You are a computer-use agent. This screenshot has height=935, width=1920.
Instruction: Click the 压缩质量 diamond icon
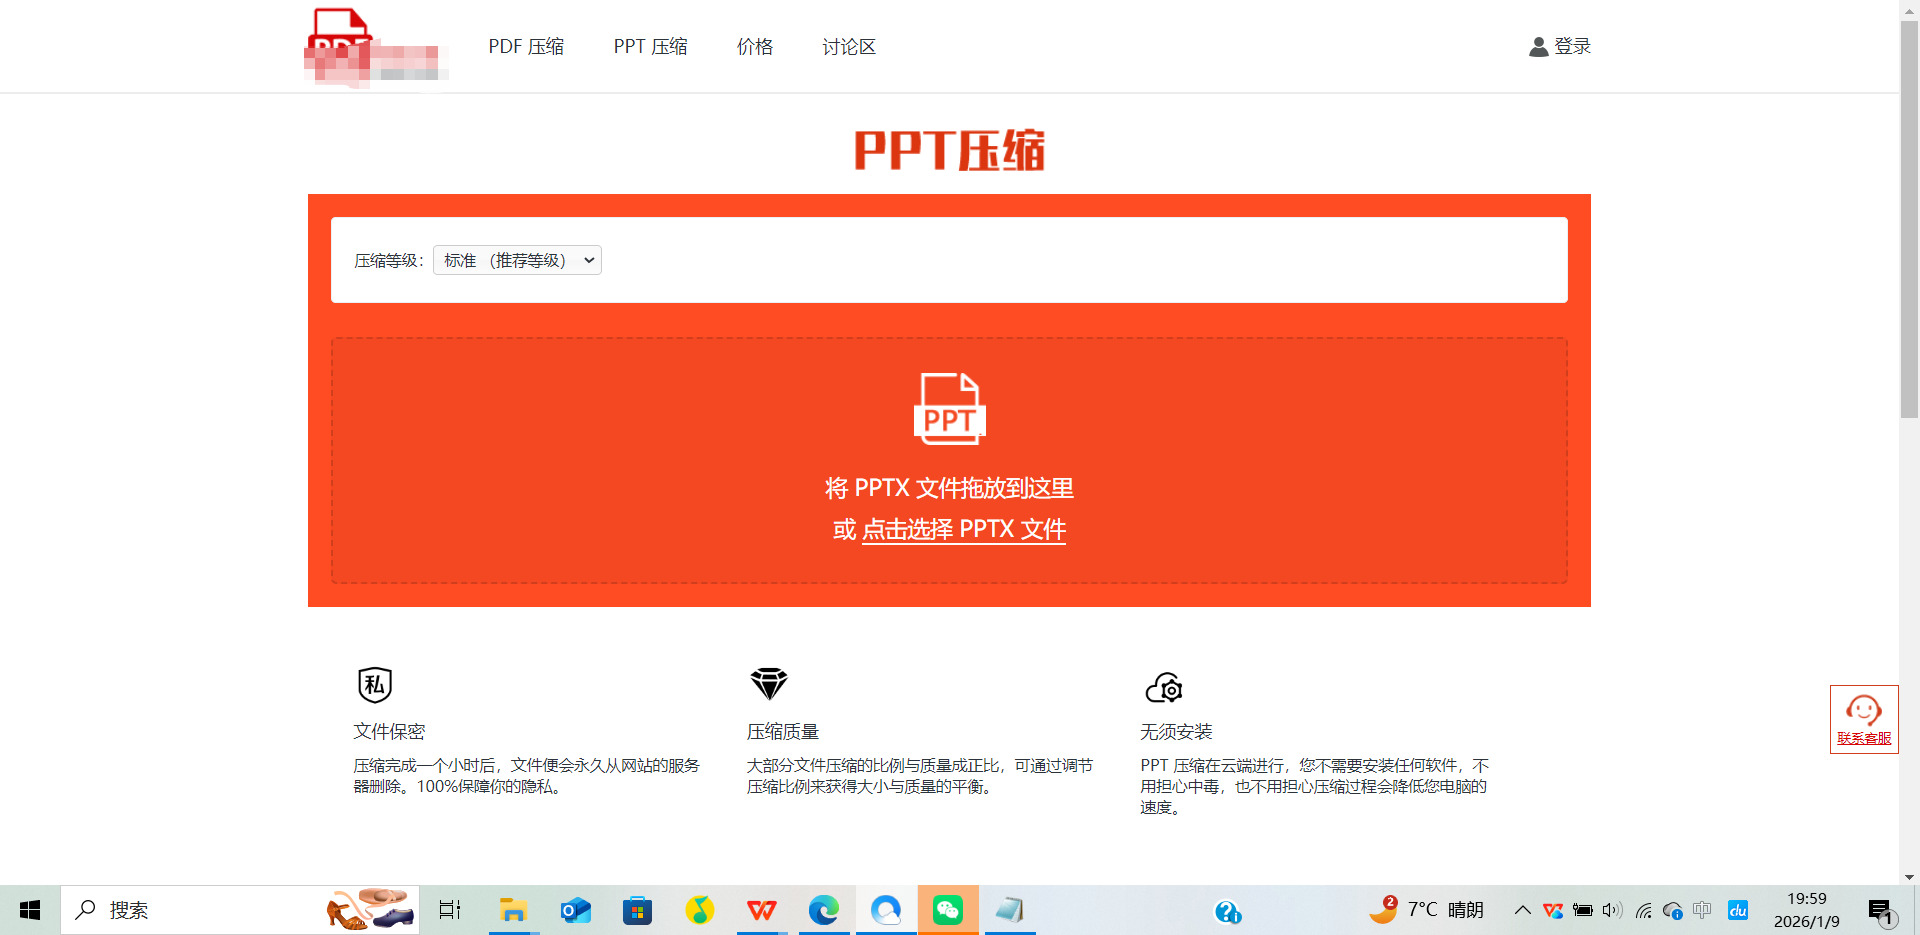769,684
